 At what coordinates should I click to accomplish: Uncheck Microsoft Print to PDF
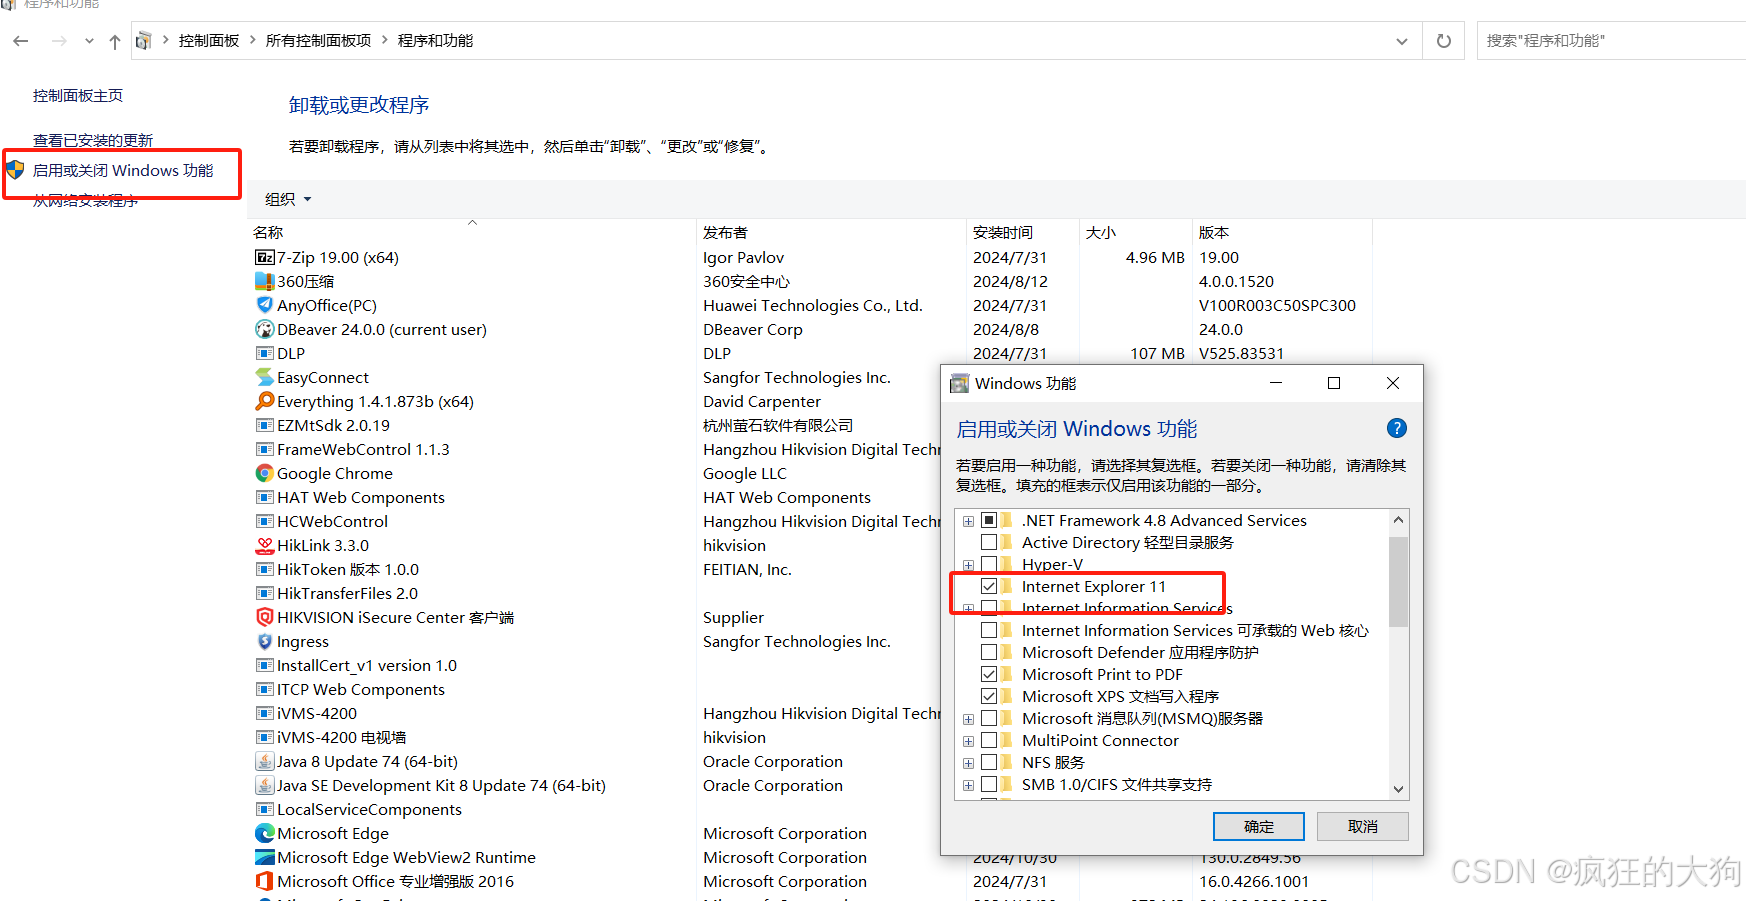(x=989, y=674)
